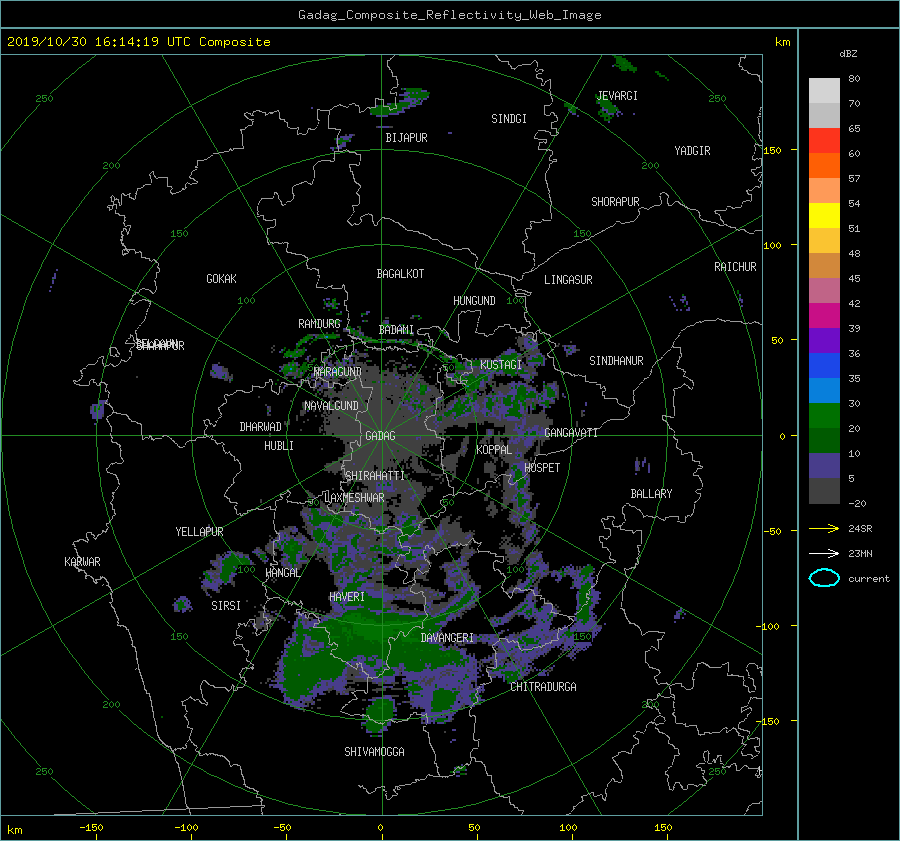Image resolution: width=900 pixels, height=841 pixels.
Task: Click the RAICHUR city label
Action: 735,267
